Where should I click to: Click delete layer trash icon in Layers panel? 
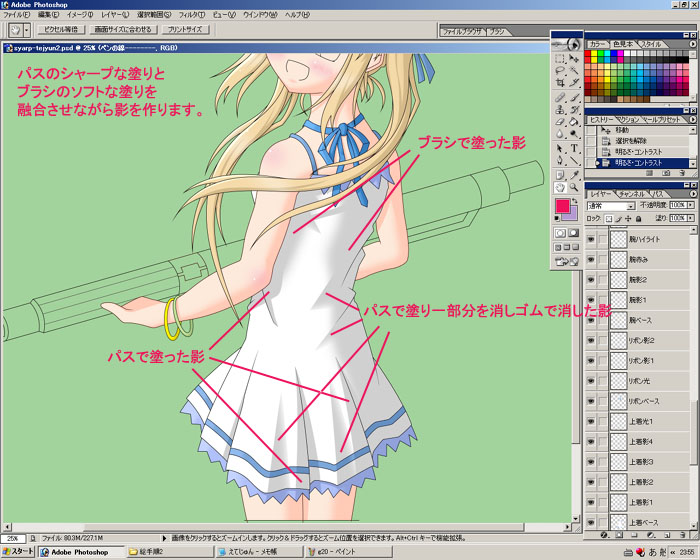point(682,535)
